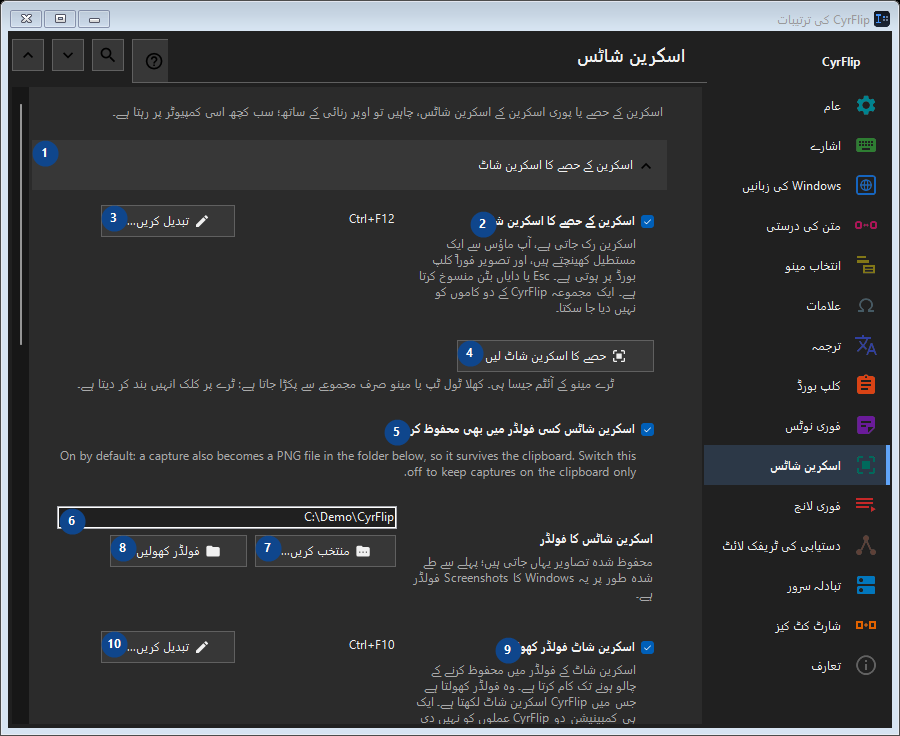The width and height of the screenshot is (900, 736).
Task: Click the orange icon for شارٹ کٹ کیز
Action: click(x=866, y=625)
